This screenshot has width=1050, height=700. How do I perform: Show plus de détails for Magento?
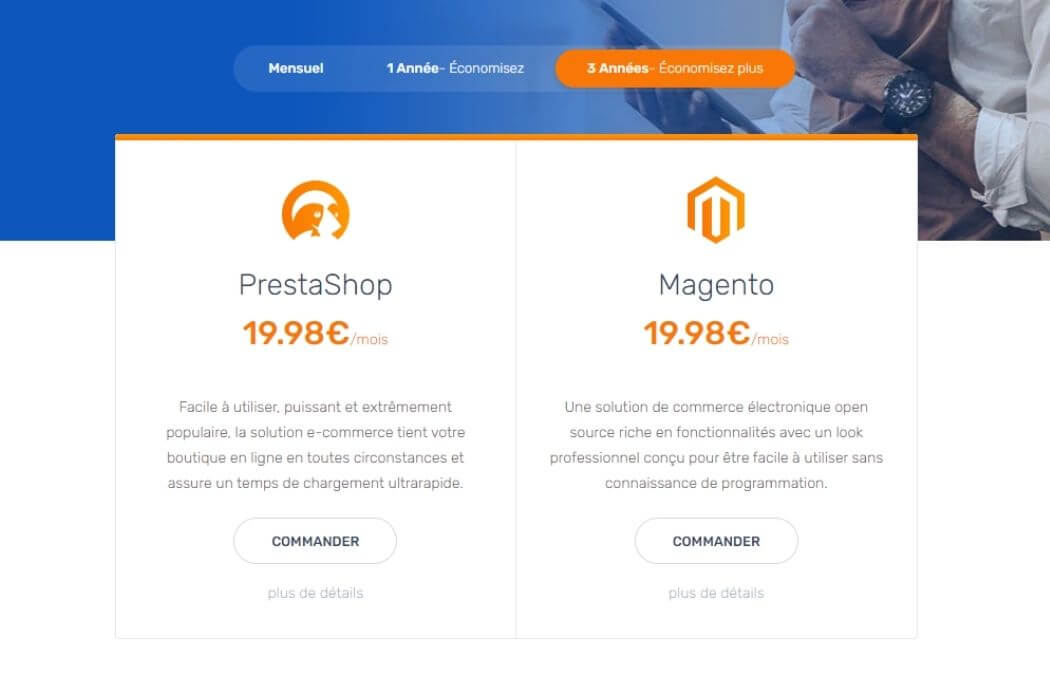click(x=716, y=593)
